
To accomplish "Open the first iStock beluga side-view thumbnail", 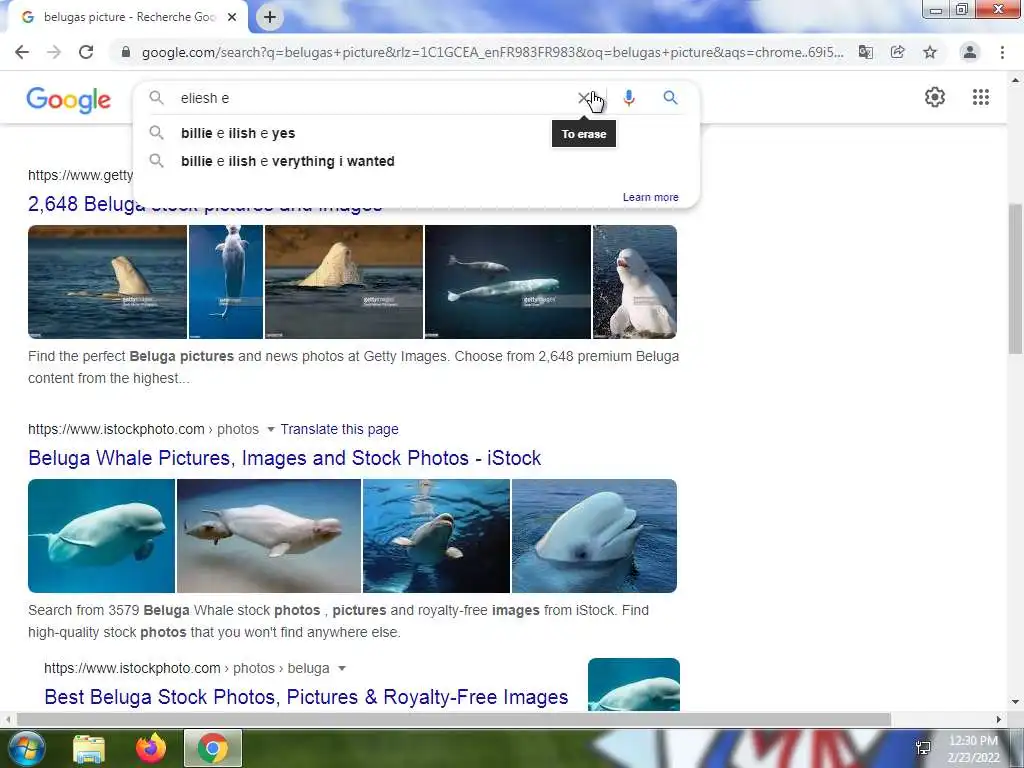I will pyautogui.click(x=101, y=536).
